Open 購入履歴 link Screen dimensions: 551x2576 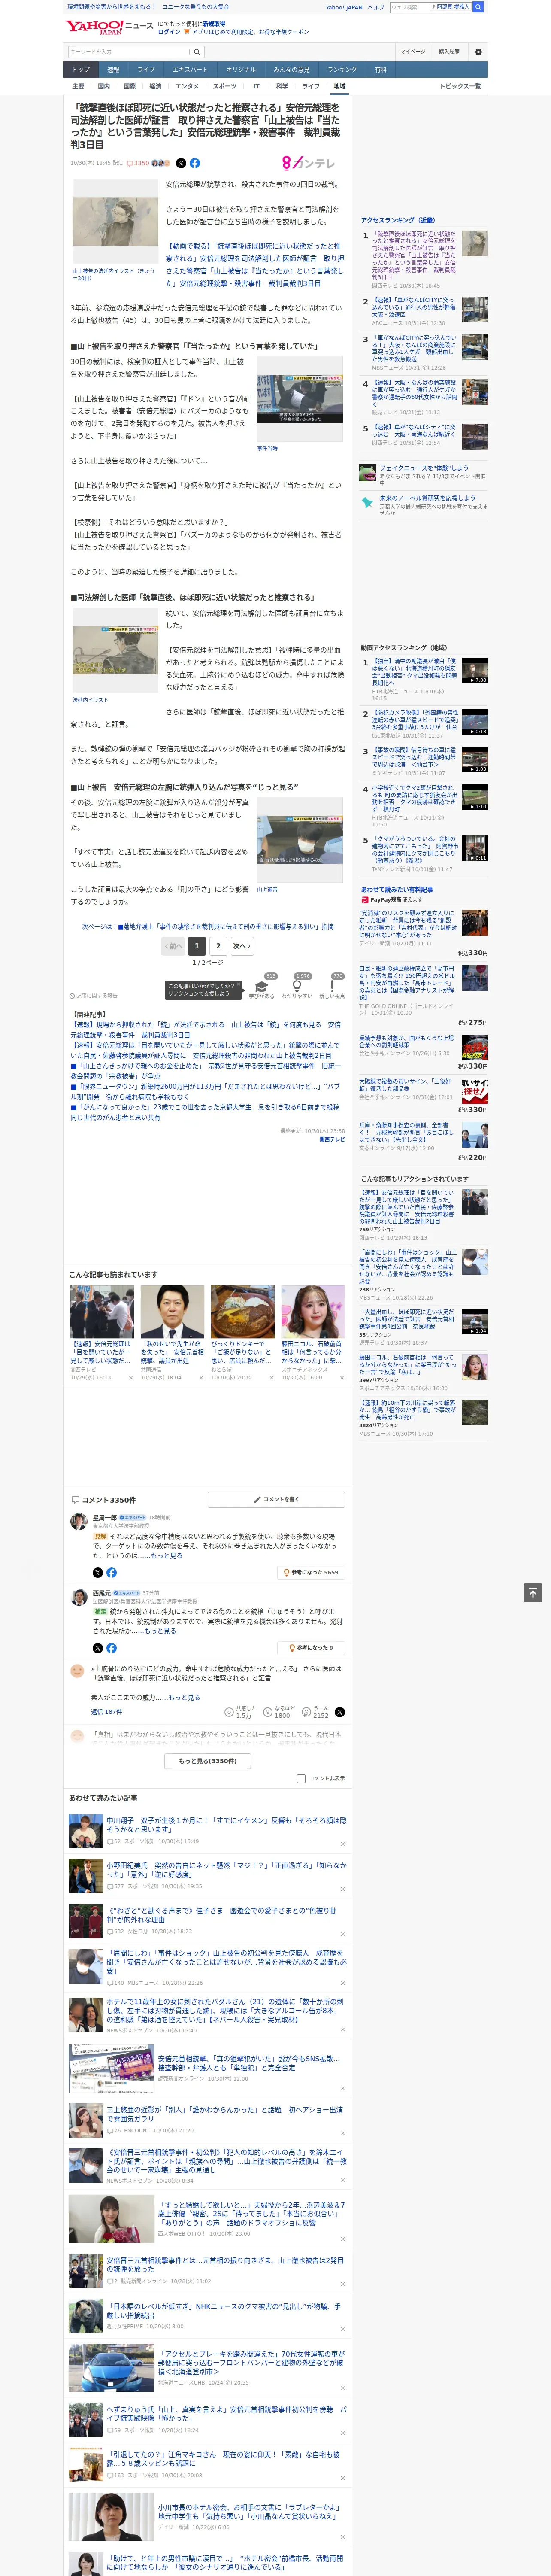449,52
